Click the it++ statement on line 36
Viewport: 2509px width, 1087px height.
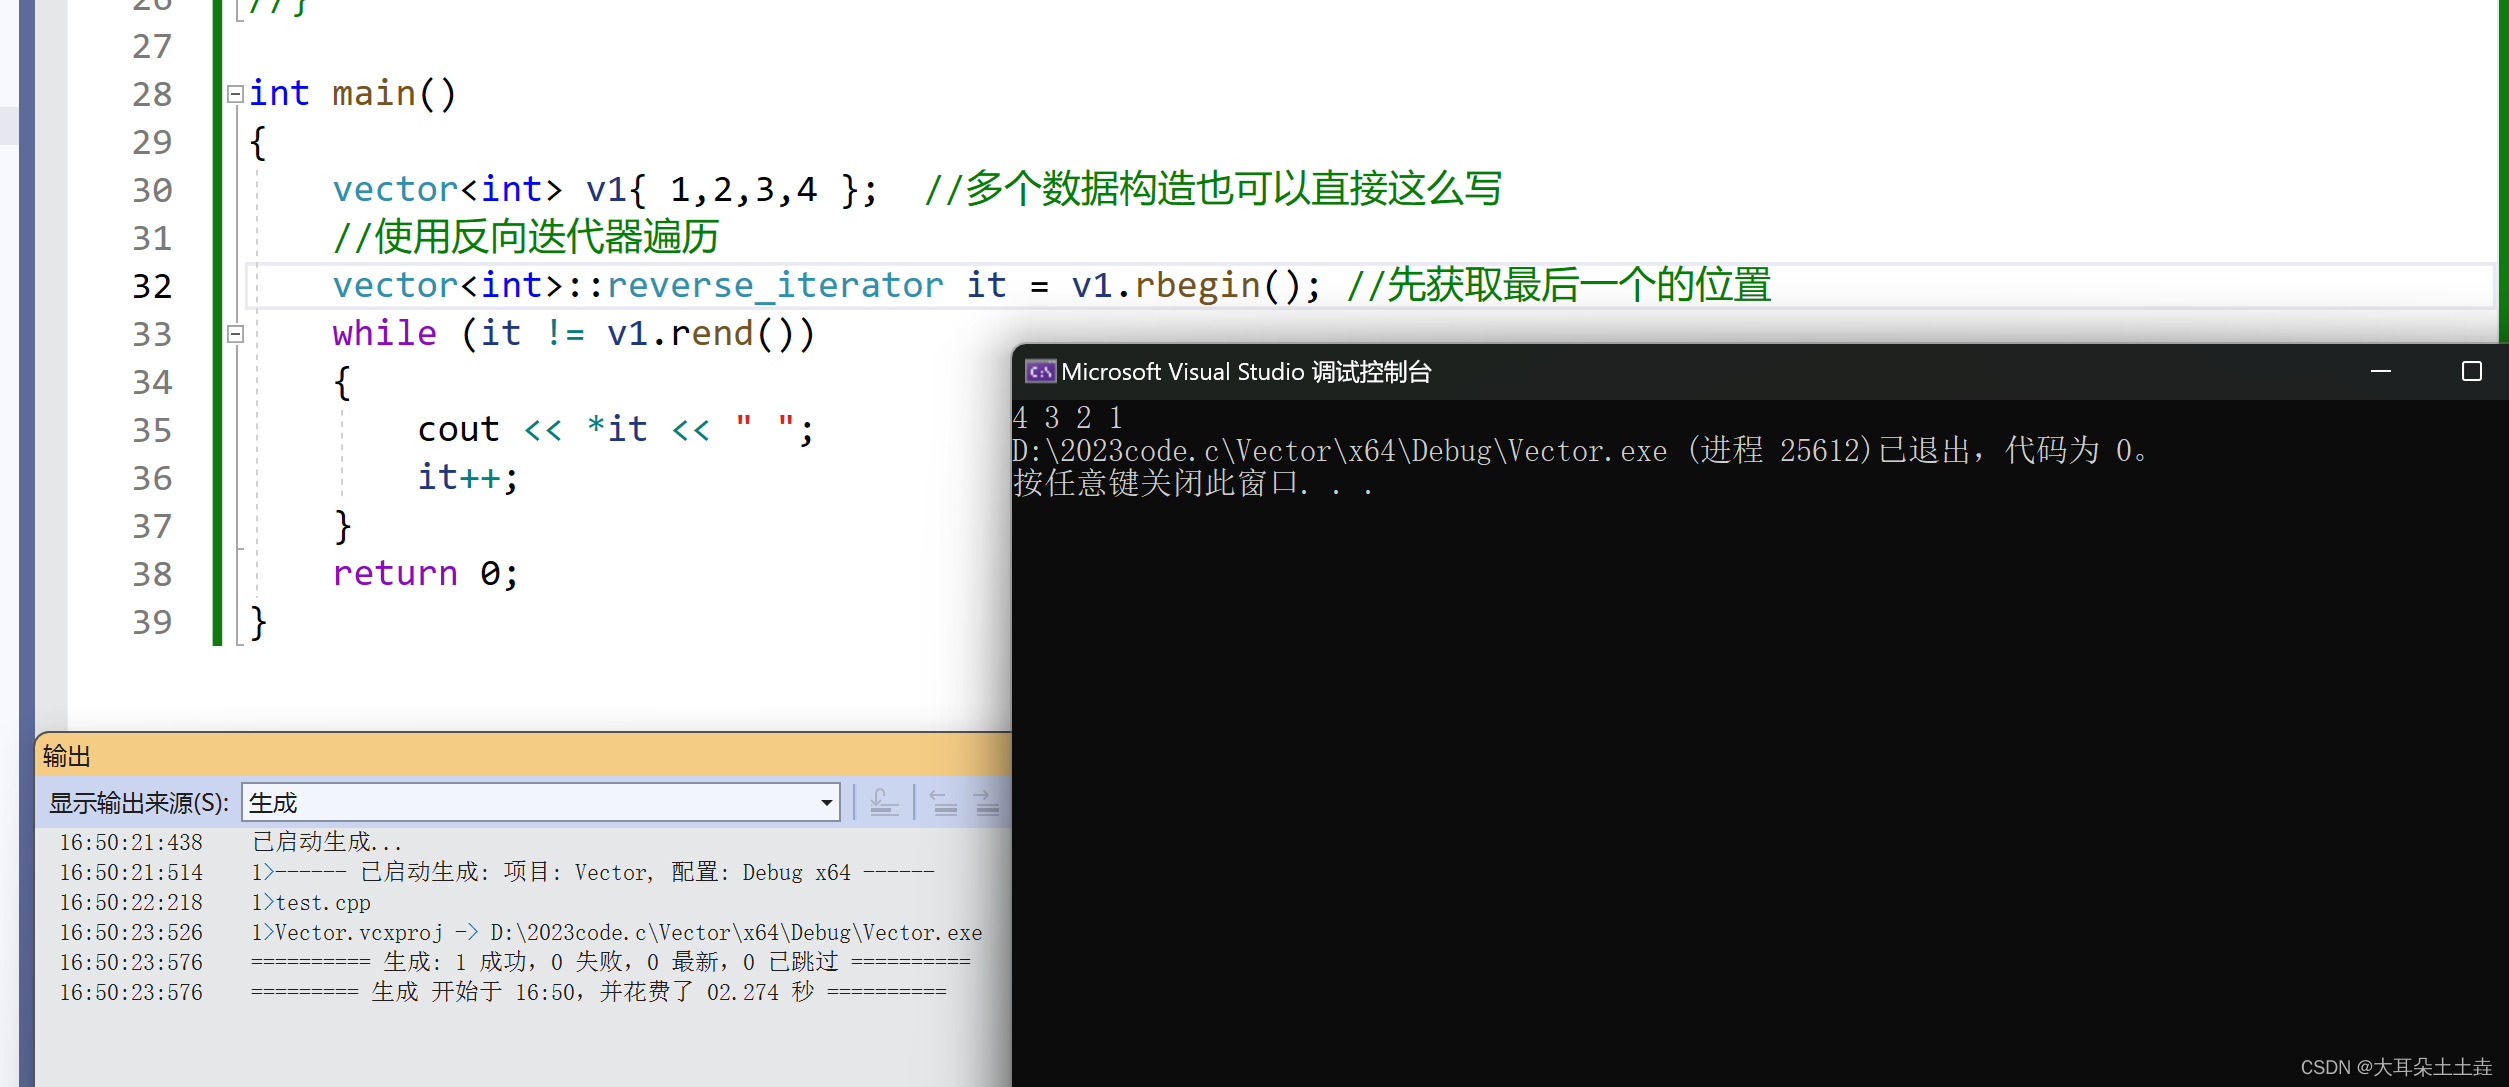click(x=468, y=478)
